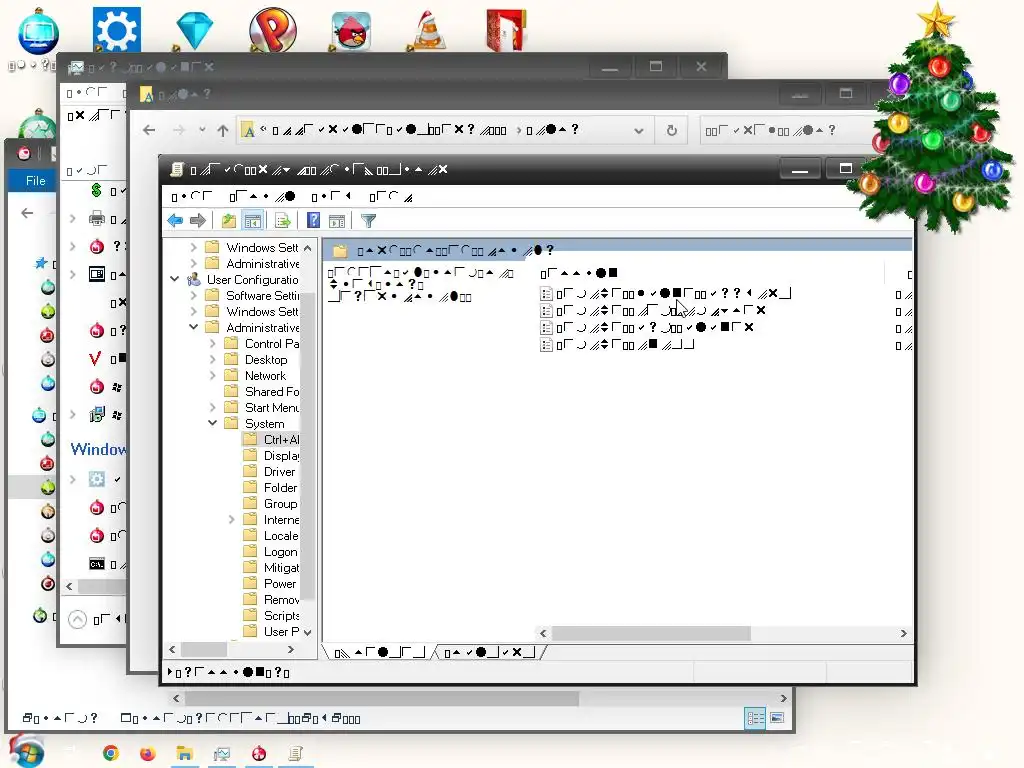Image resolution: width=1024 pixels, height=768 pixels.
Task: Open the Explorer address bar dropdown arrow
Action: pyautogui.click(x=639, y=131)
